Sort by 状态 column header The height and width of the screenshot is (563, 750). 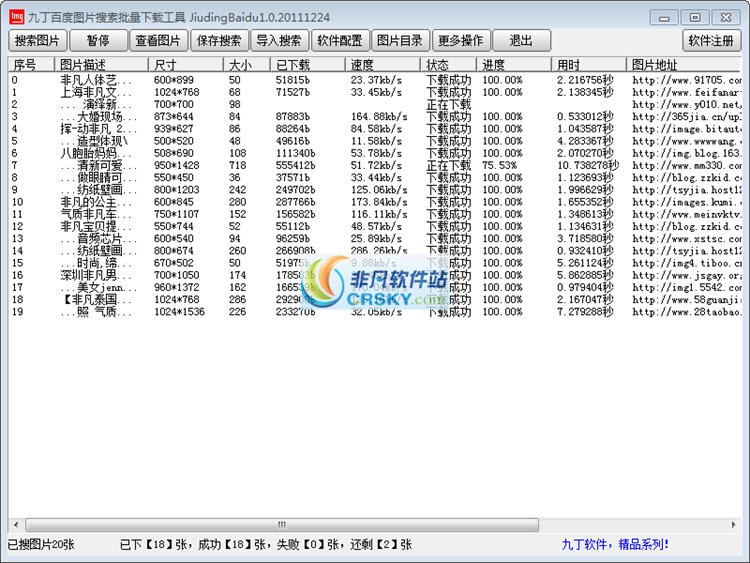point(448,64)
